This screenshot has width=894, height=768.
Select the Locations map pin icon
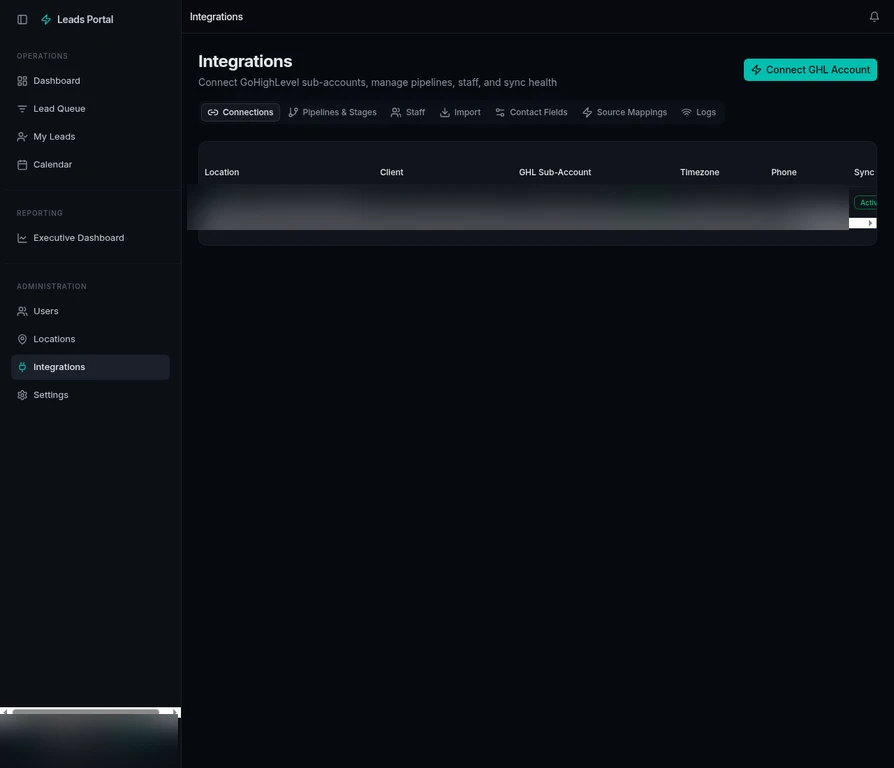click(x=21, y=339)
